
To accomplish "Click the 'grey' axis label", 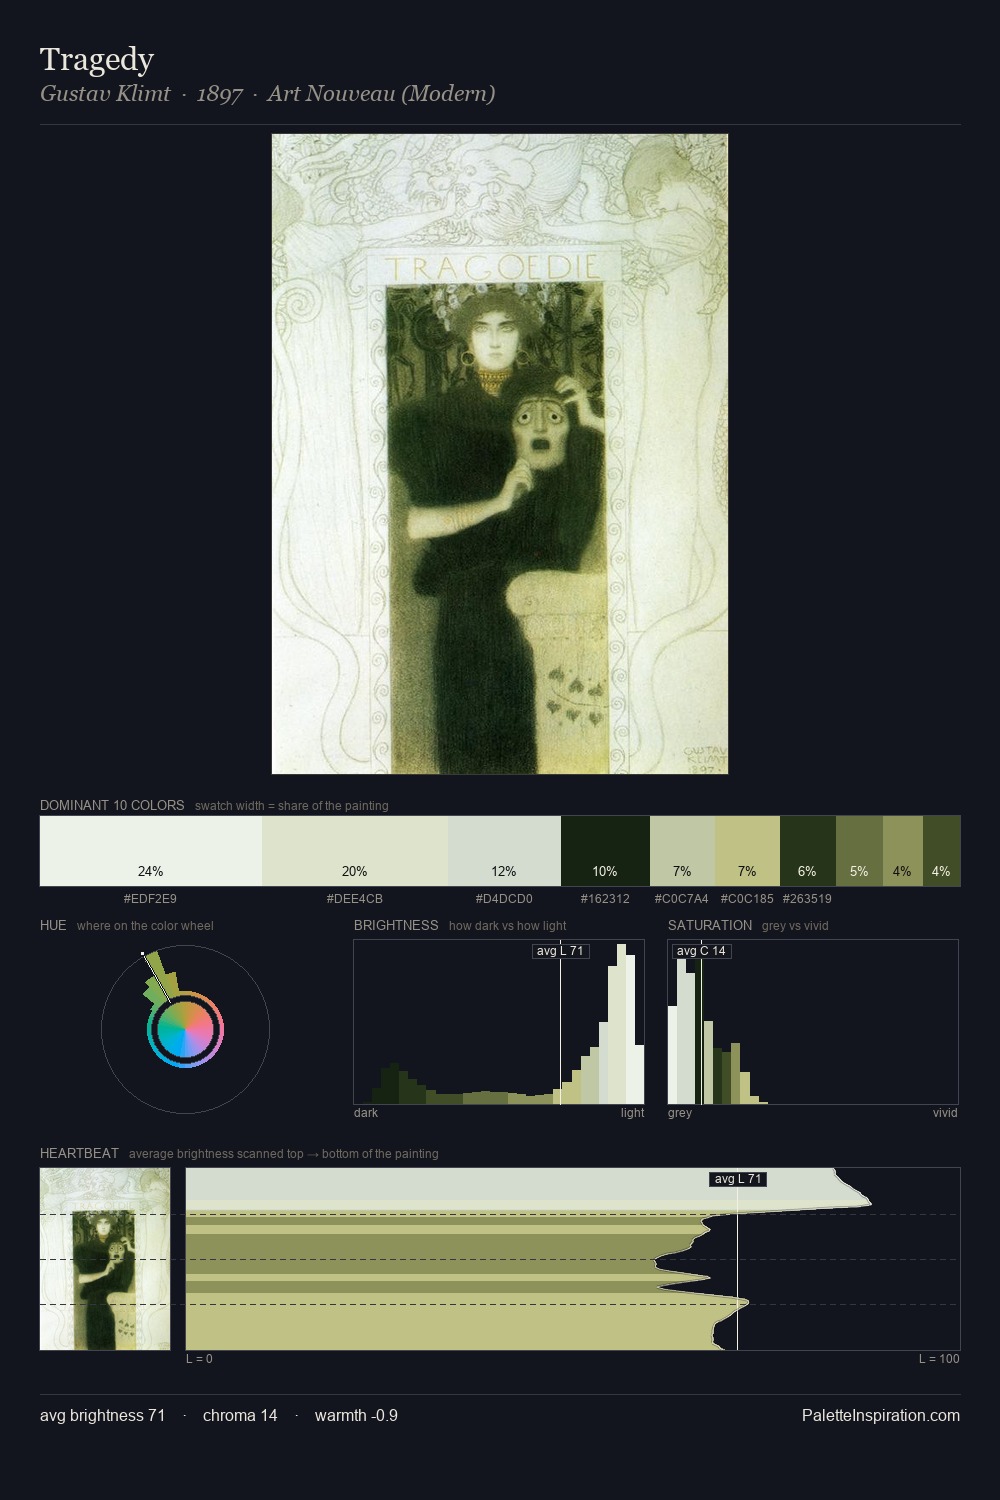I will coord(680,1113).
